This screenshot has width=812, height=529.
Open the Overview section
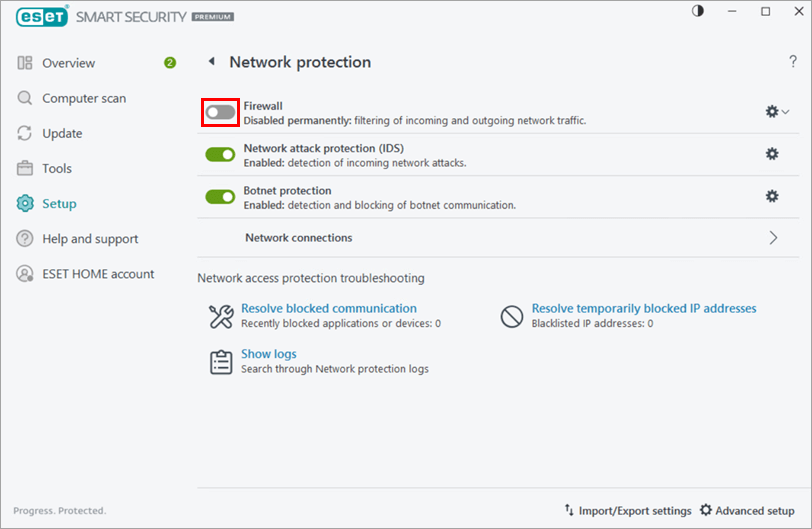coord(68,63)
